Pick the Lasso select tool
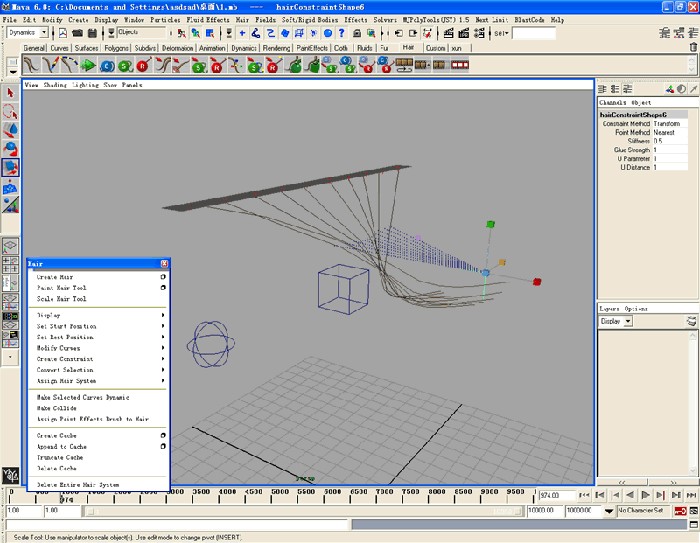The width and height of the screenshot is (700, 543). click(x=10, y=112)
